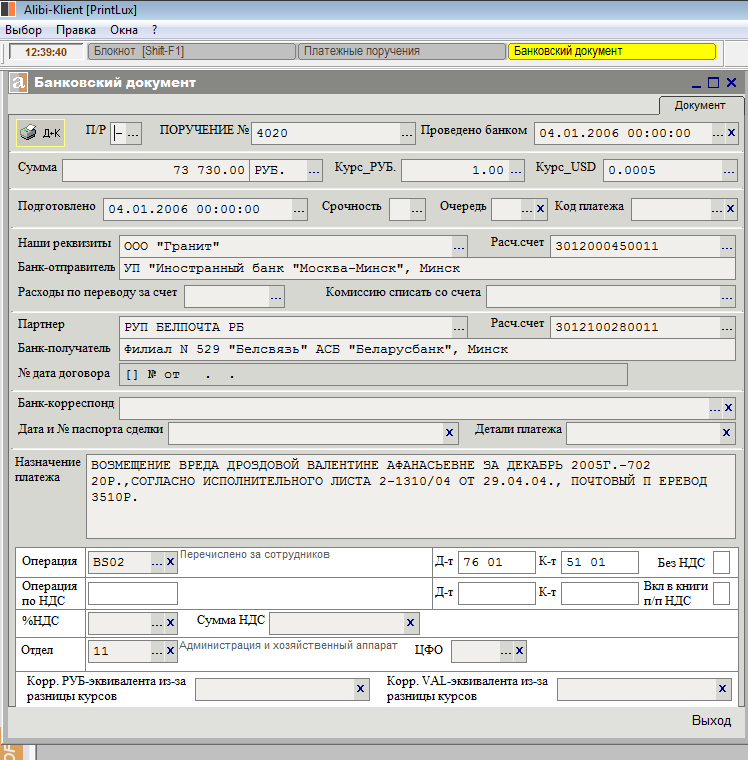Clear the Операция BS02 value with x
This screenshot has width=748, height=760.
click(x=171, y=562)
